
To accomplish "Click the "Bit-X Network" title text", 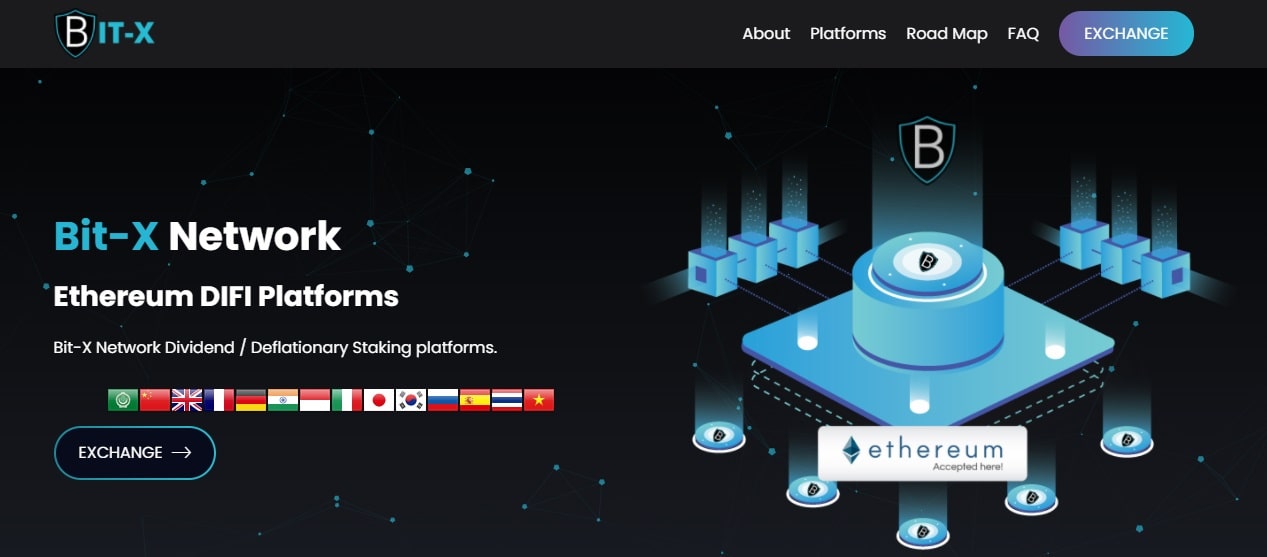I will pyautogui.click(x=197, y=236).
